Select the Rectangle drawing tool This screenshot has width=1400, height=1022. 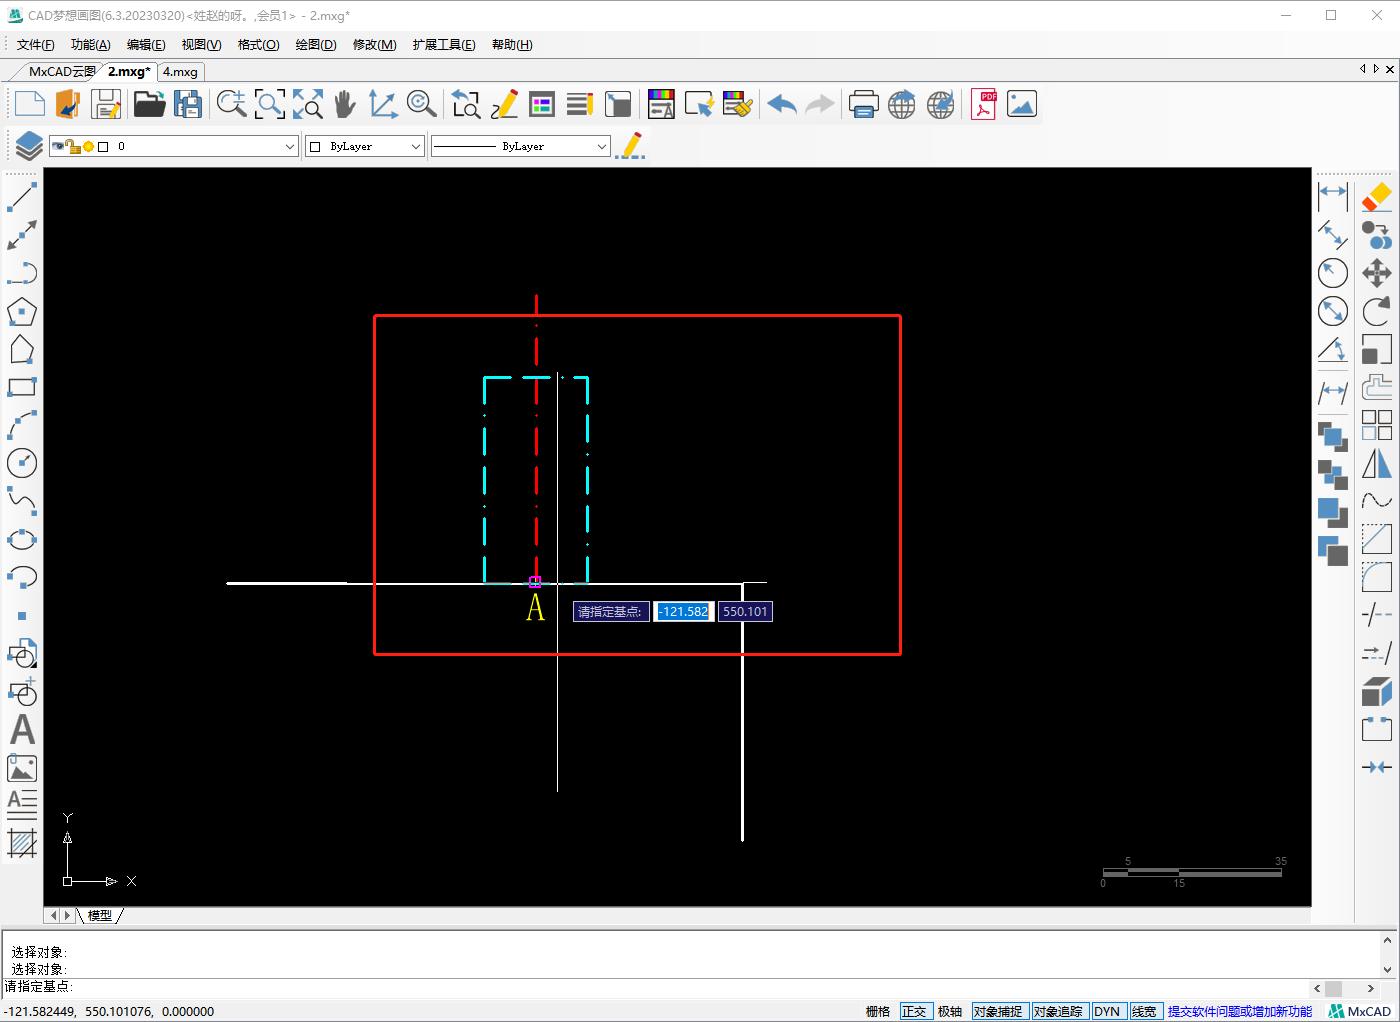click(22, 387)
